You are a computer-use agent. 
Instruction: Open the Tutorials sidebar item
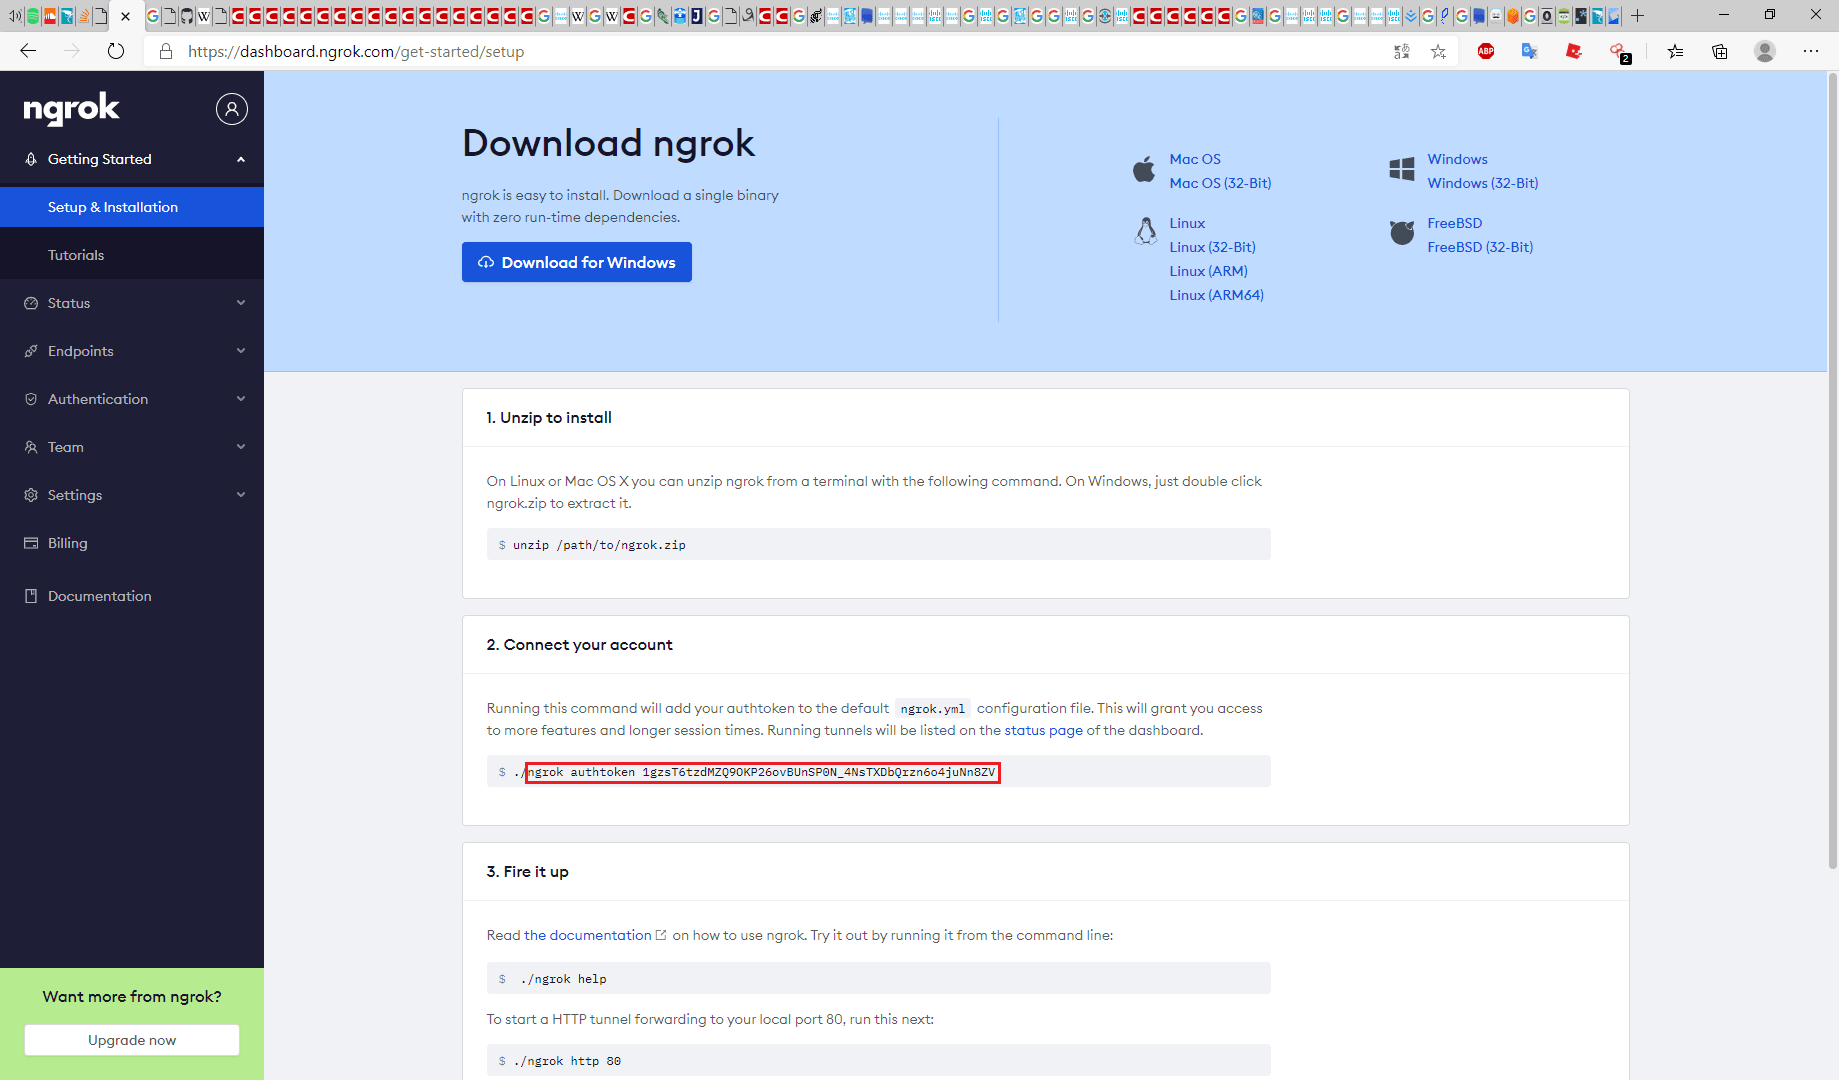click(76, 255)
